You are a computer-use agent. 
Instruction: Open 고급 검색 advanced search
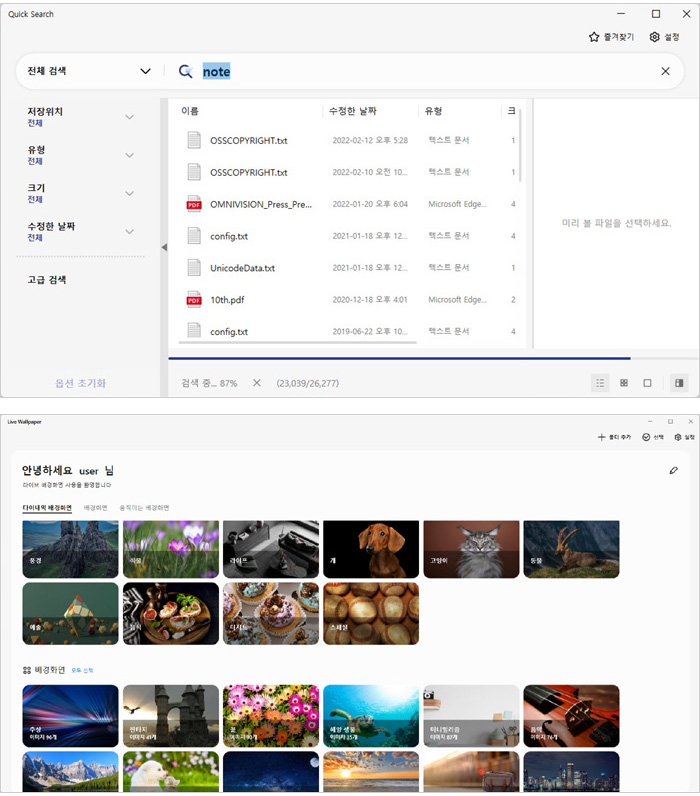[x=47, y=280]
